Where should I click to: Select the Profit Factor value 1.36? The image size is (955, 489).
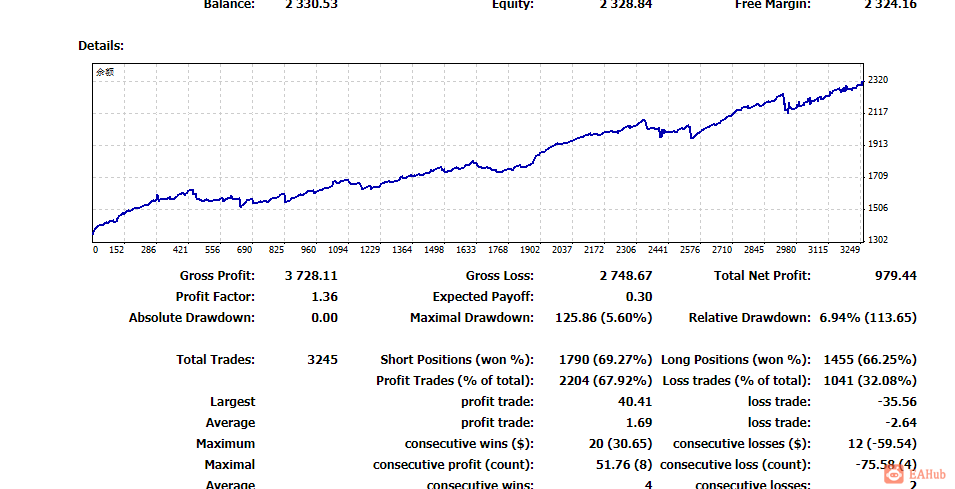(324, 297)
